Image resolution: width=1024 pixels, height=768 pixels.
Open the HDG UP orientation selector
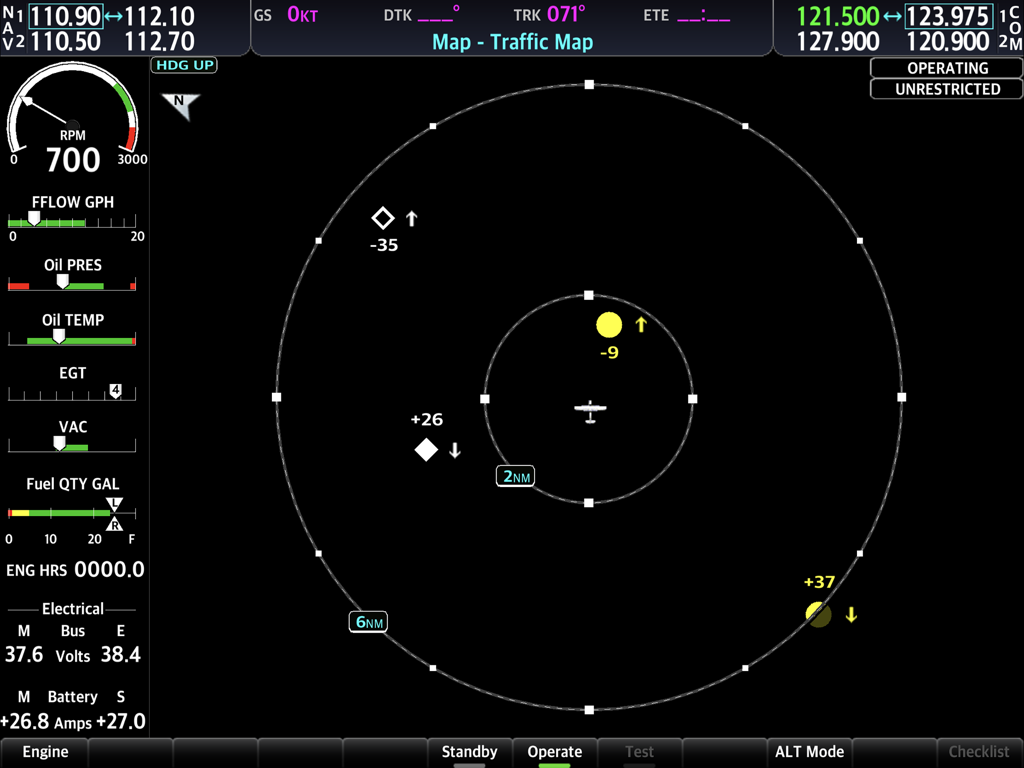pos(183,65)
